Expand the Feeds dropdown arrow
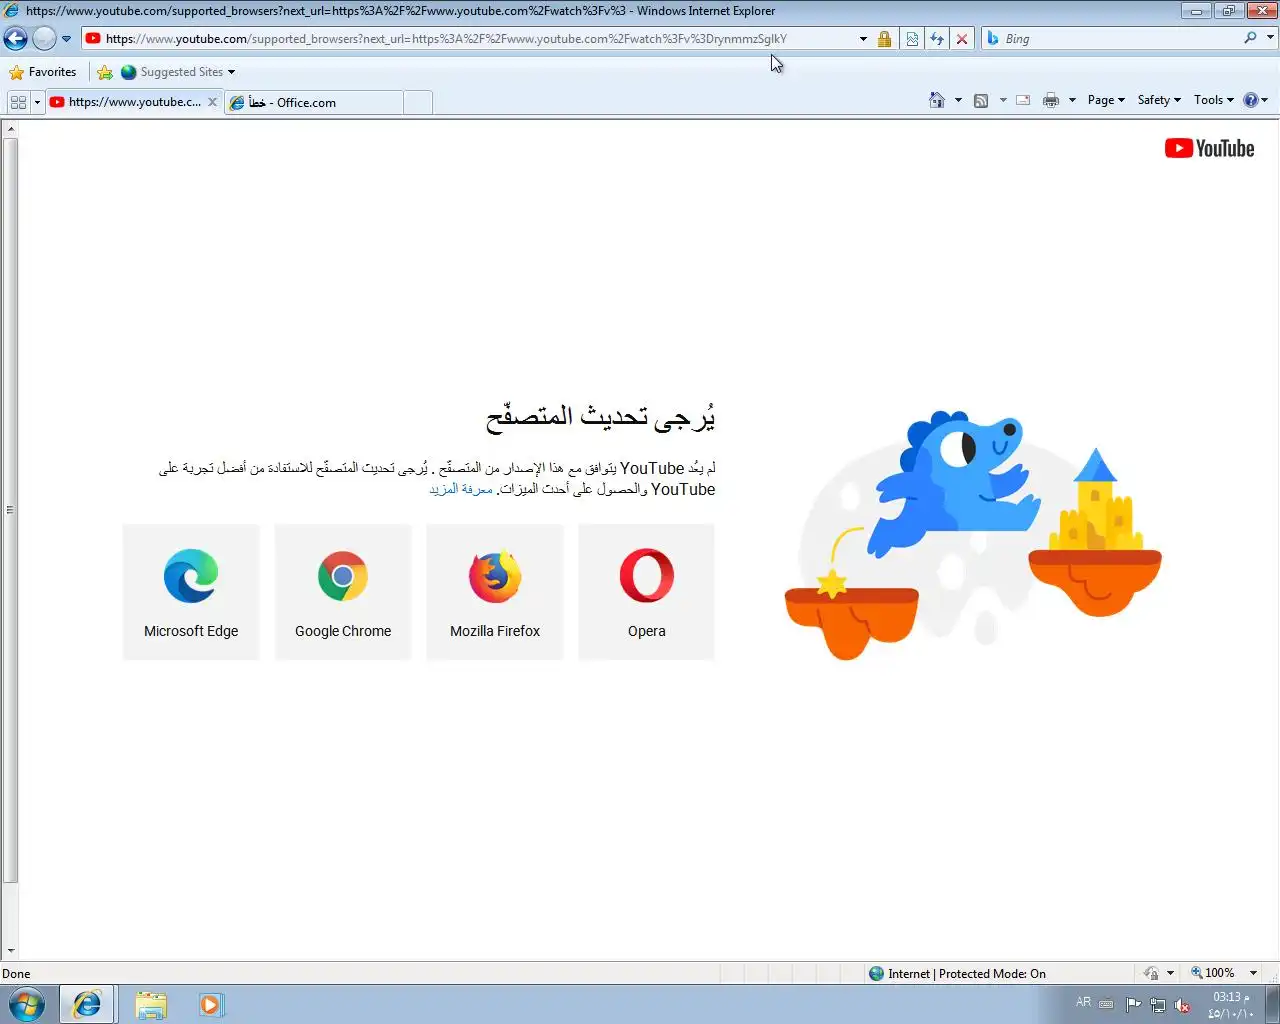 coord(1003,100)
